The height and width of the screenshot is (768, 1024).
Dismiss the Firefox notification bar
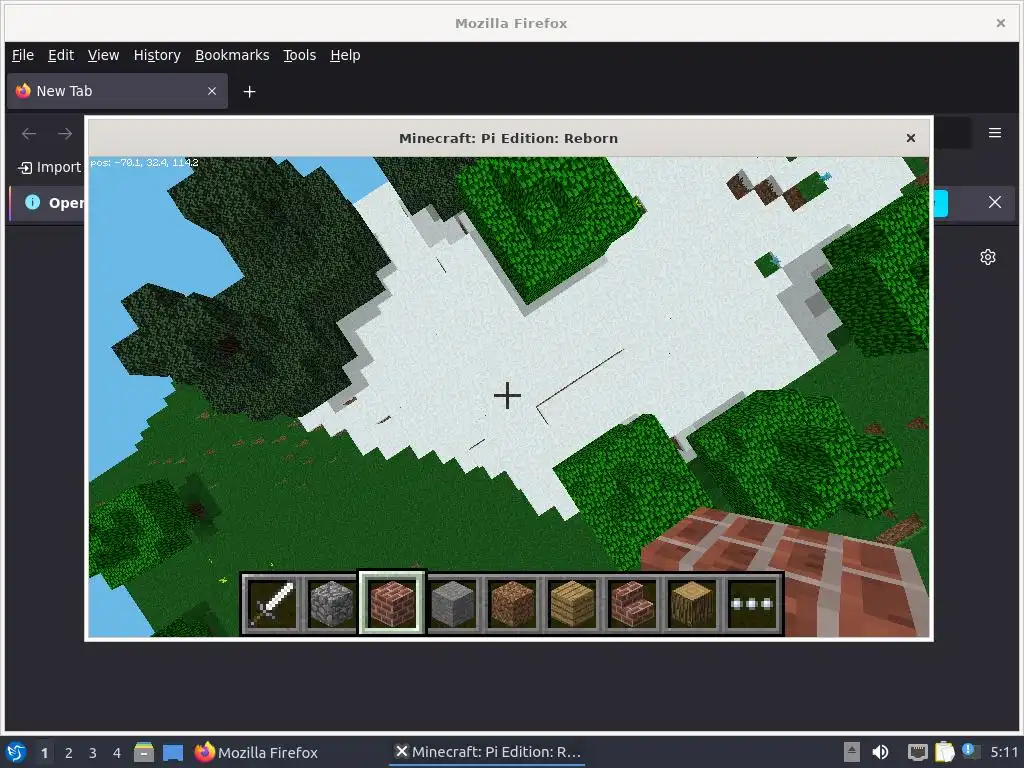tap(995, 202)
